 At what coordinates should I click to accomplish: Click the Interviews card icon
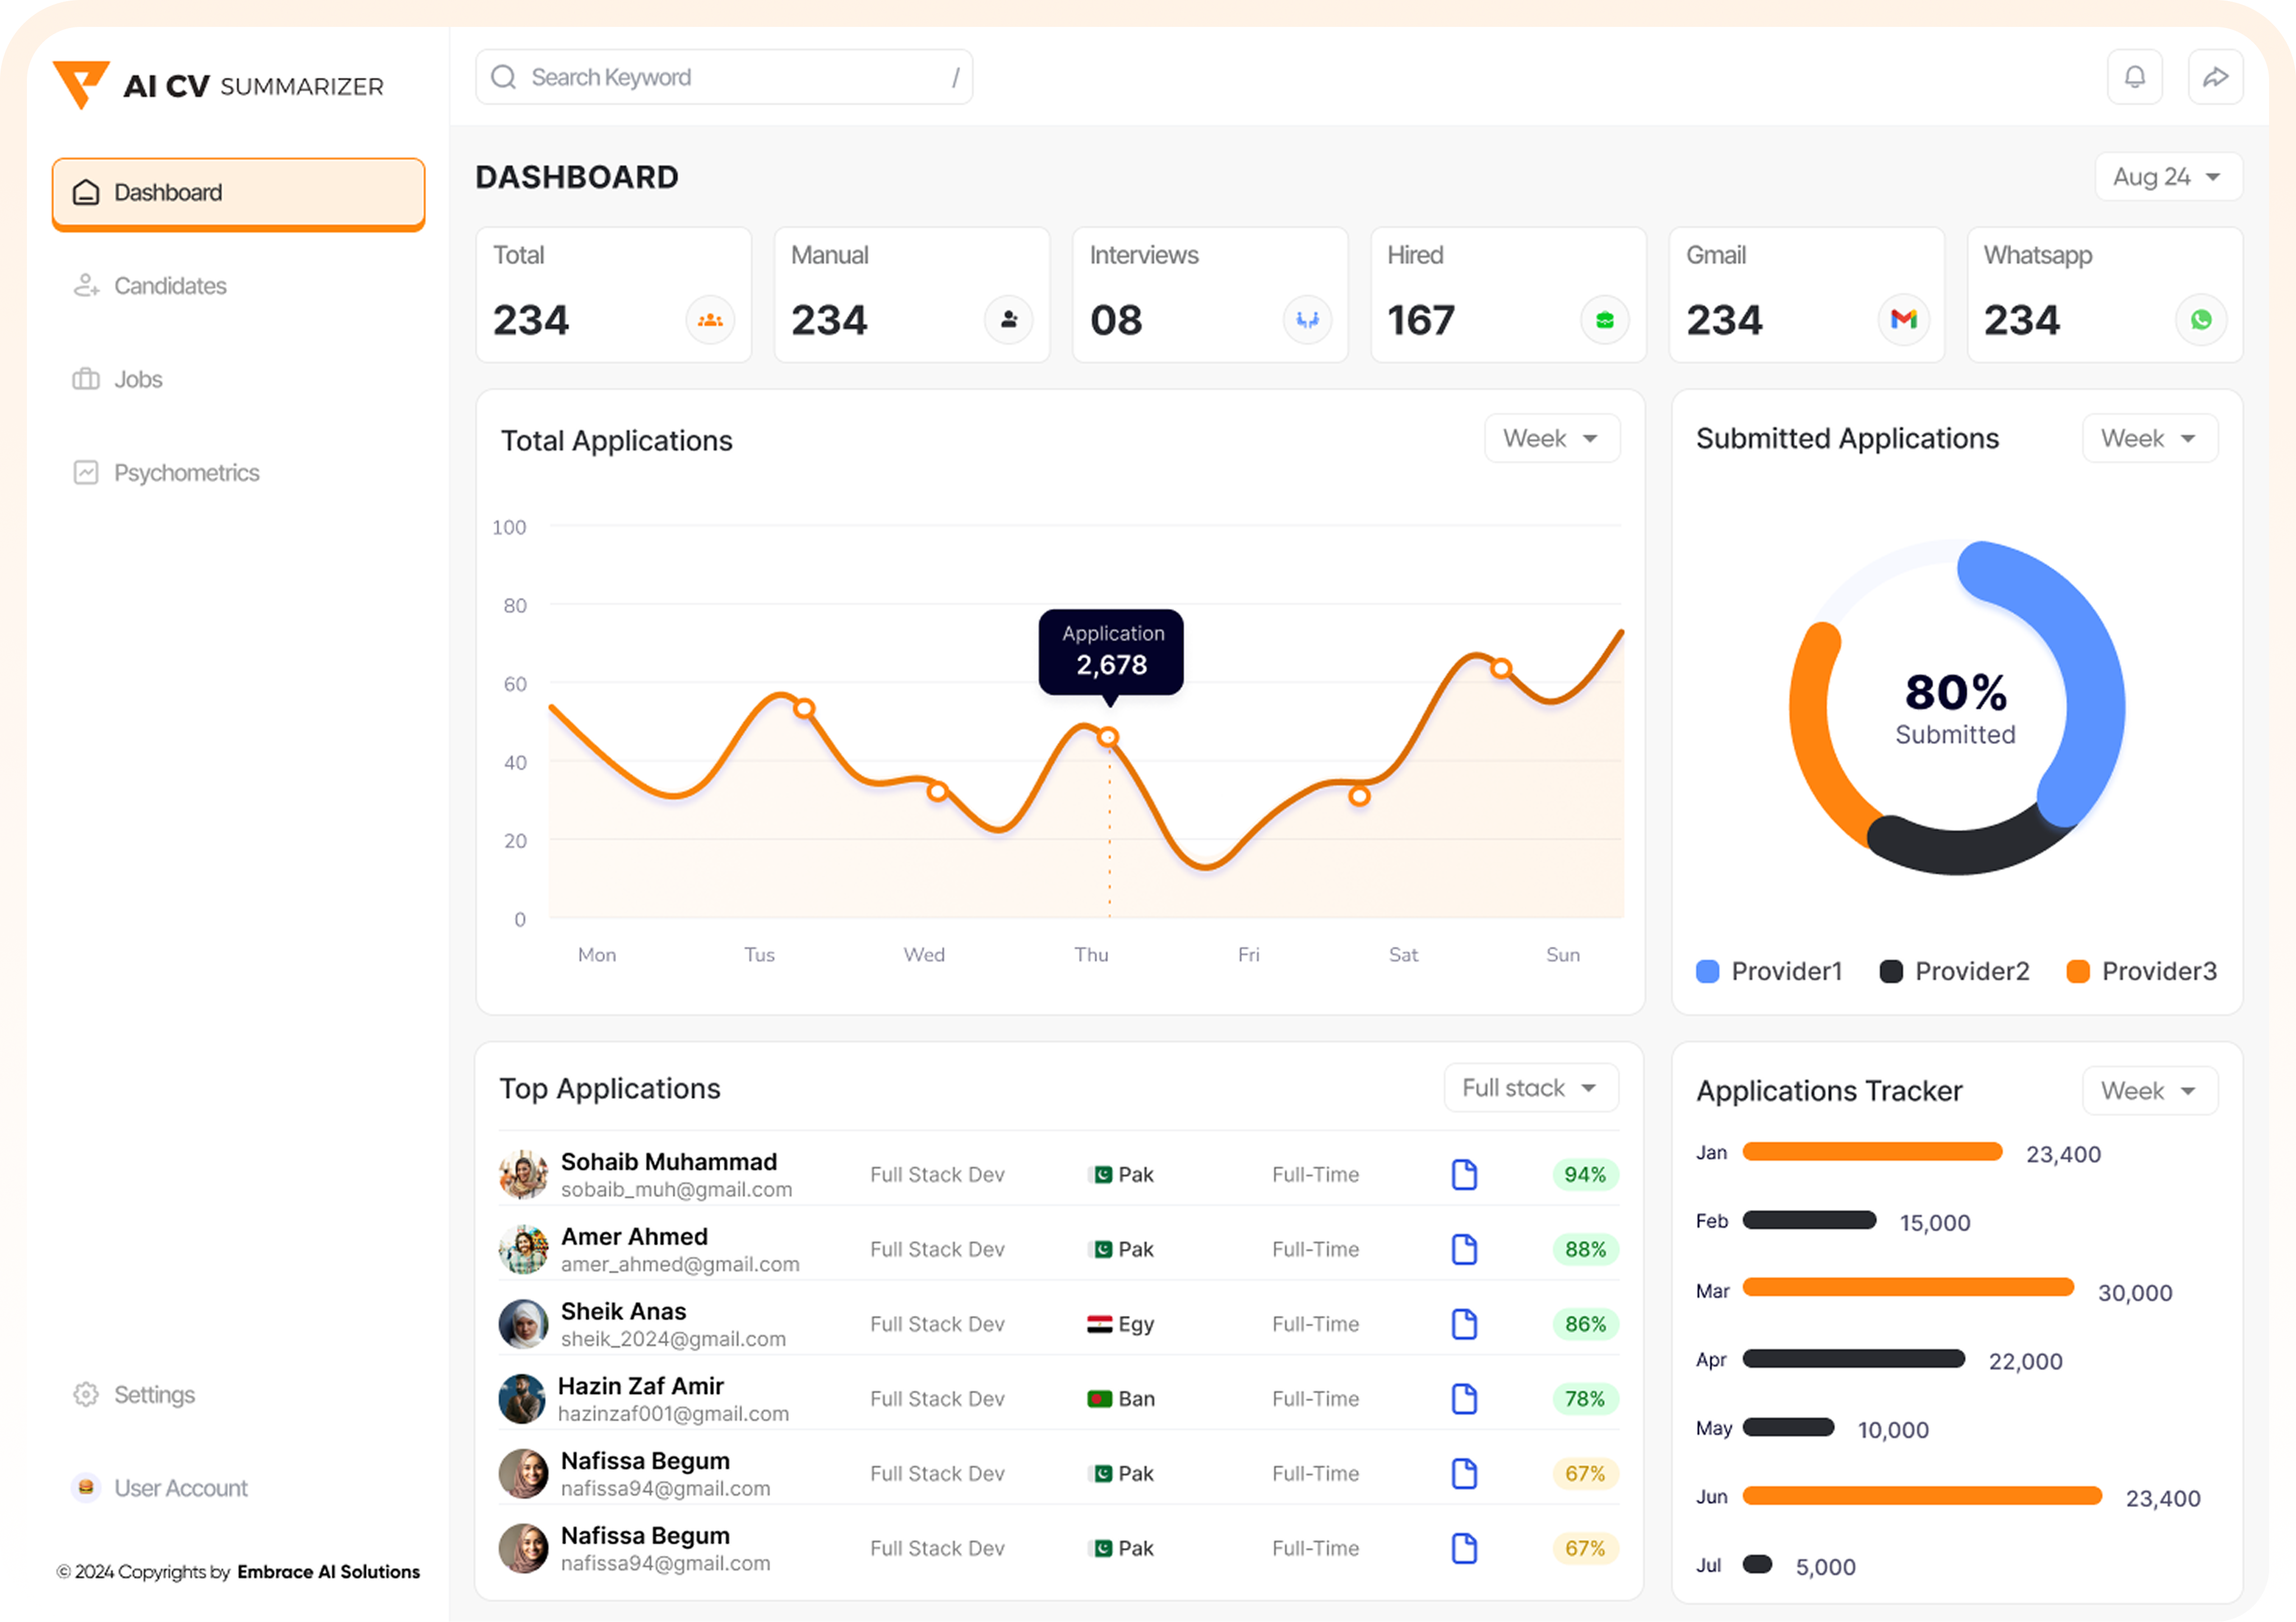[1307, 320]
